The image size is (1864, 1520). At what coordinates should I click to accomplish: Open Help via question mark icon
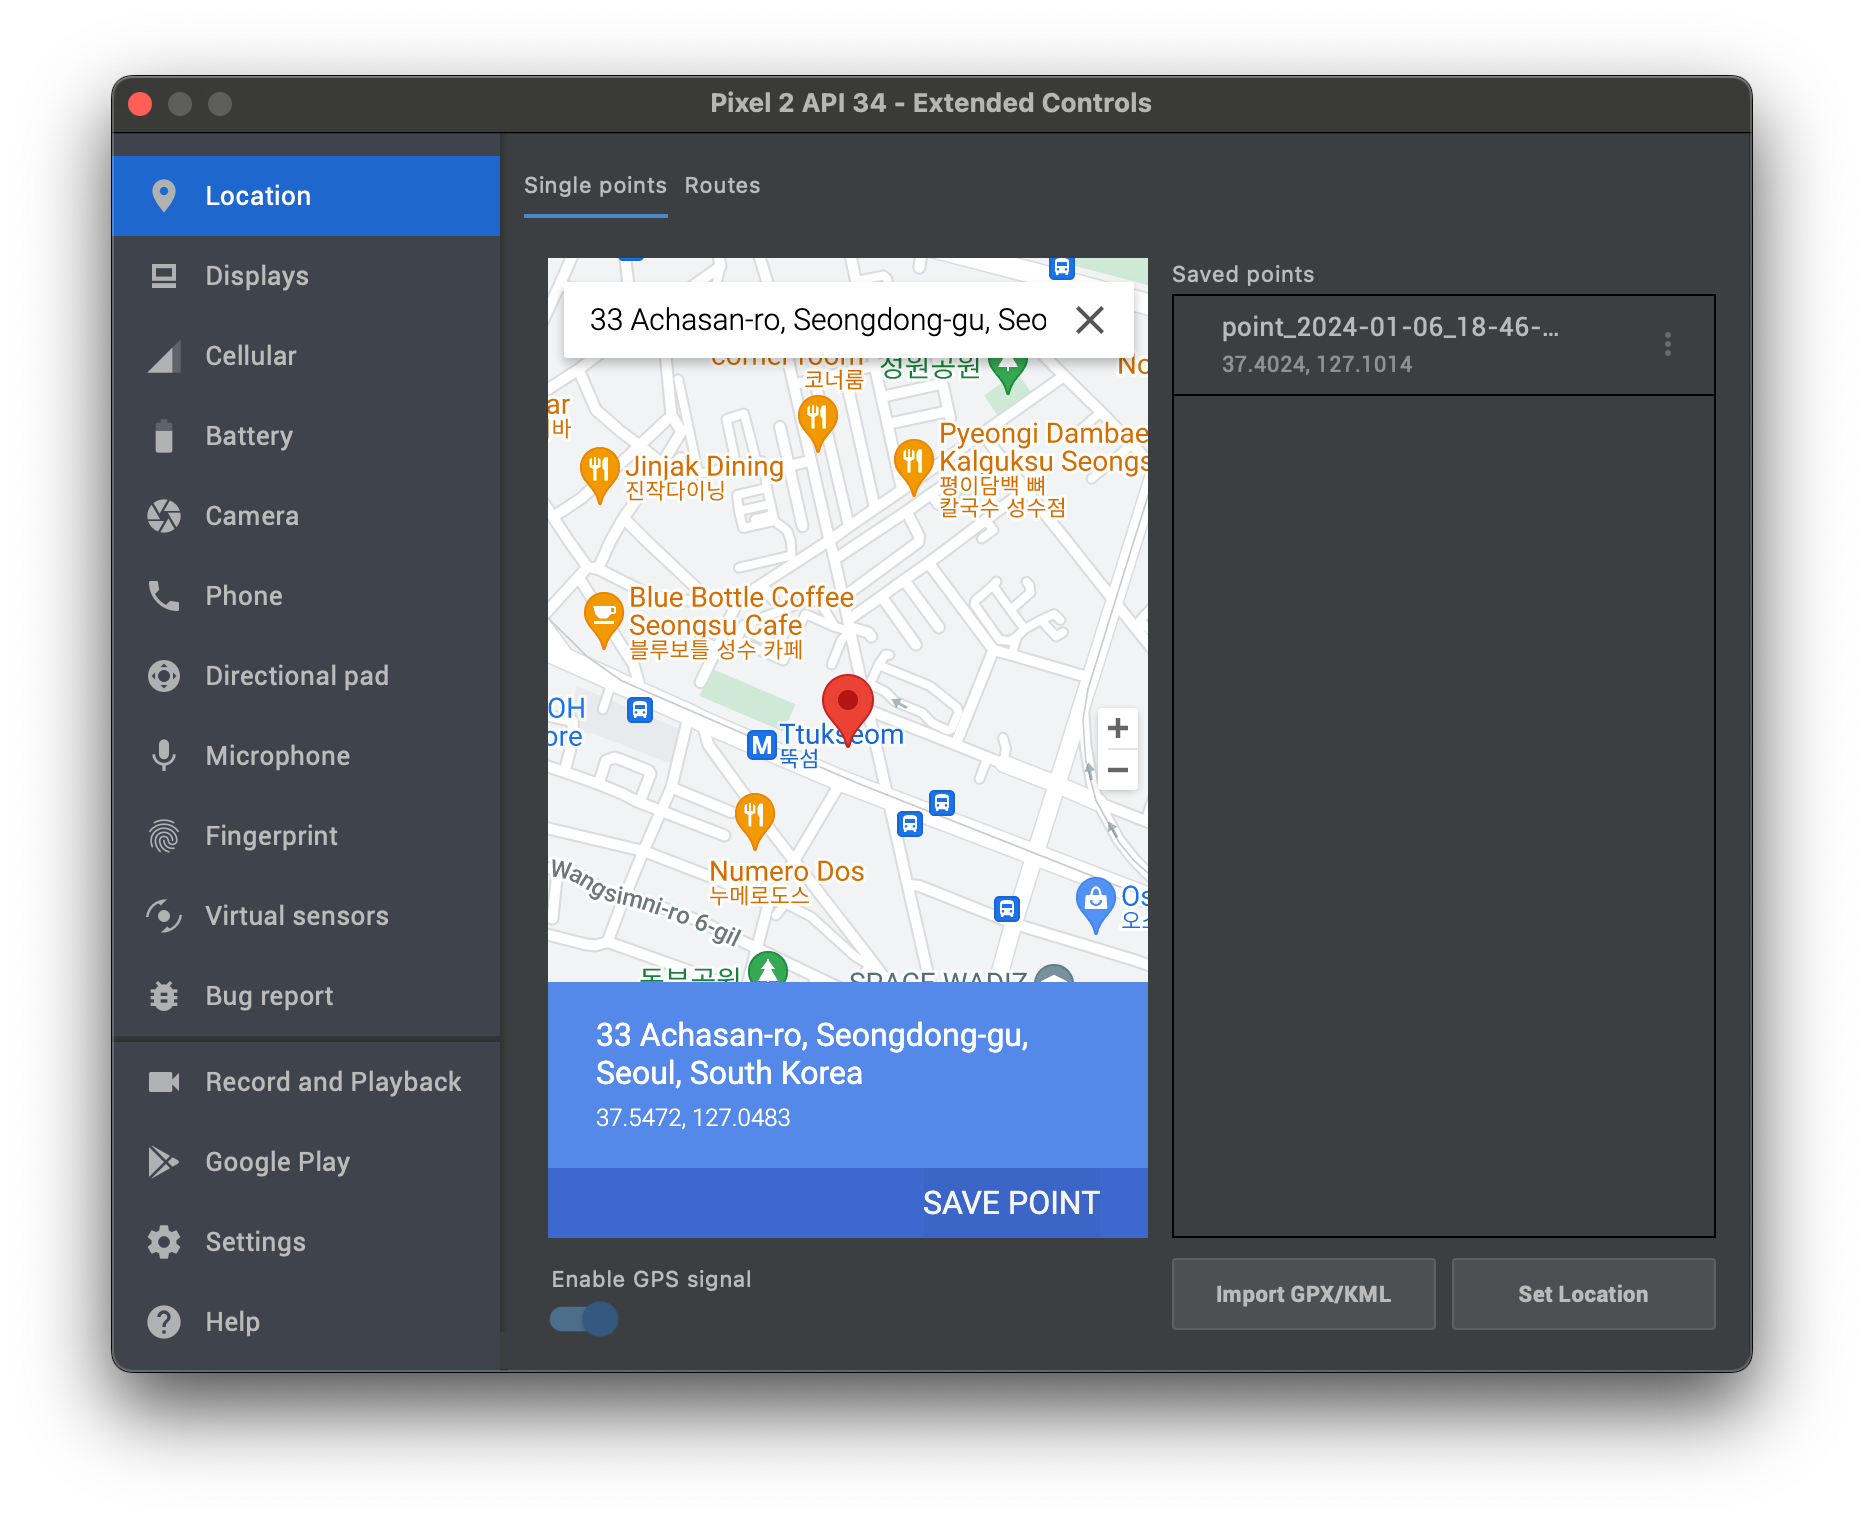pos(164,1322)
